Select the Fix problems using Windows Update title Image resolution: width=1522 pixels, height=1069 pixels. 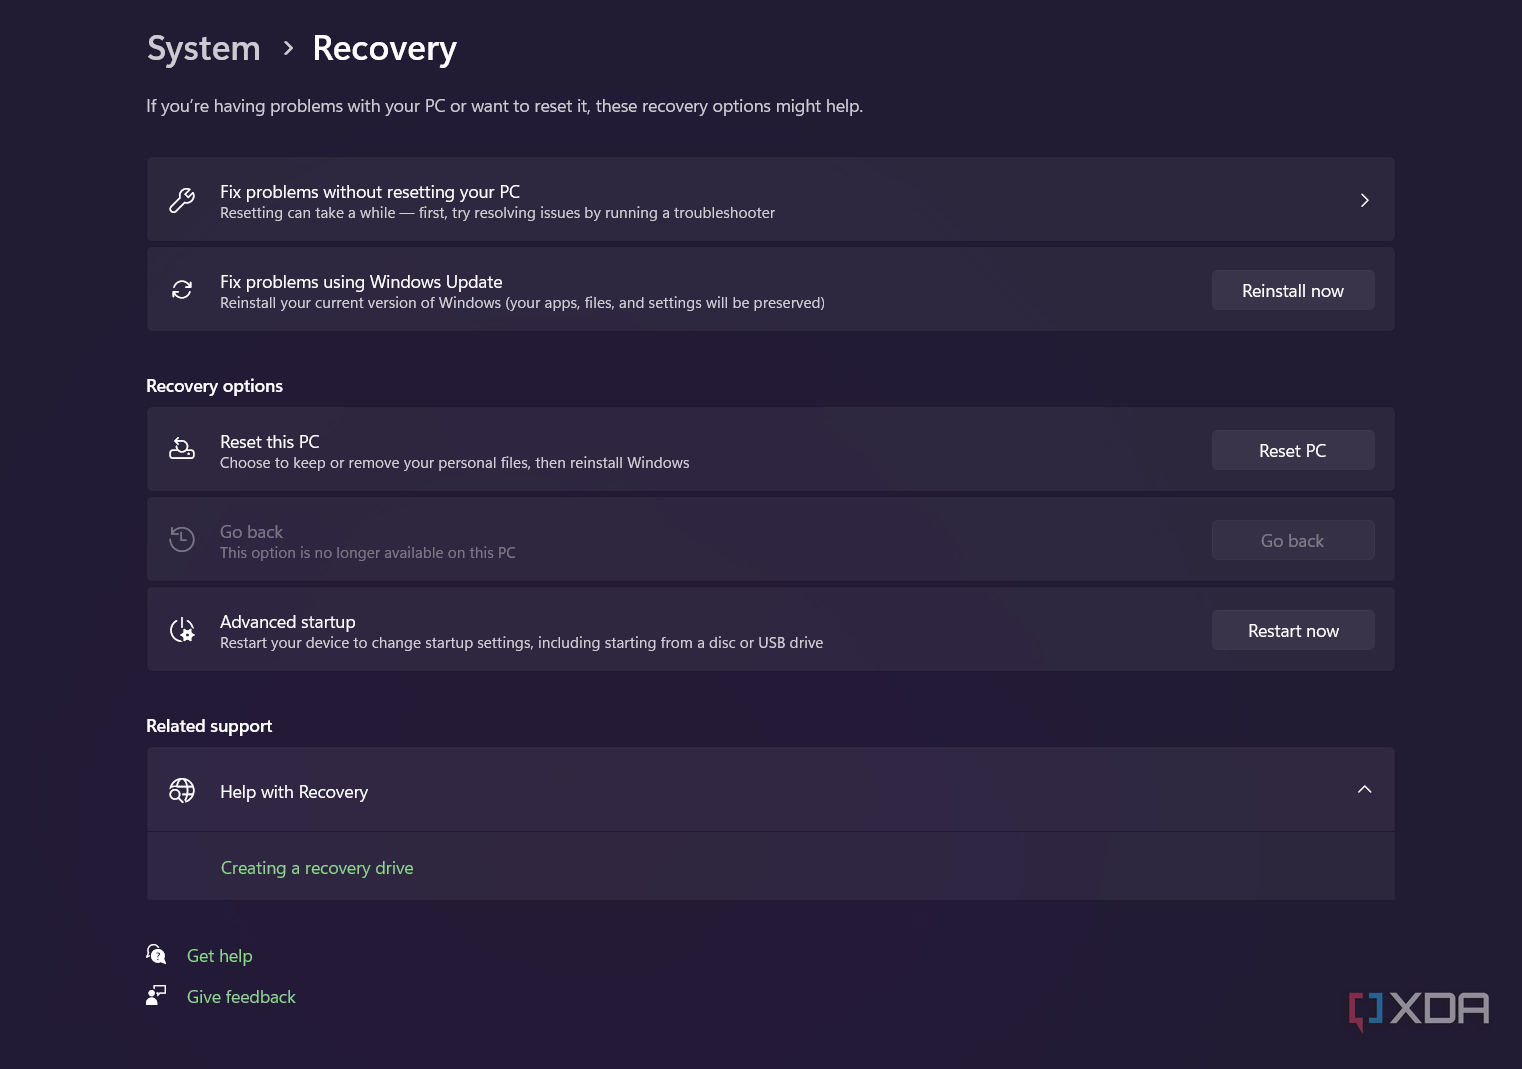[361, 282]
